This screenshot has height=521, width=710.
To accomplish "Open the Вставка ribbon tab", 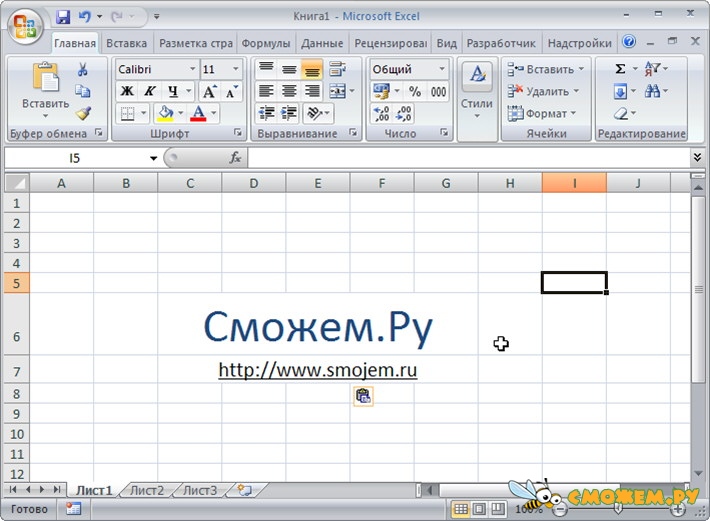I will tap(126, 43).
